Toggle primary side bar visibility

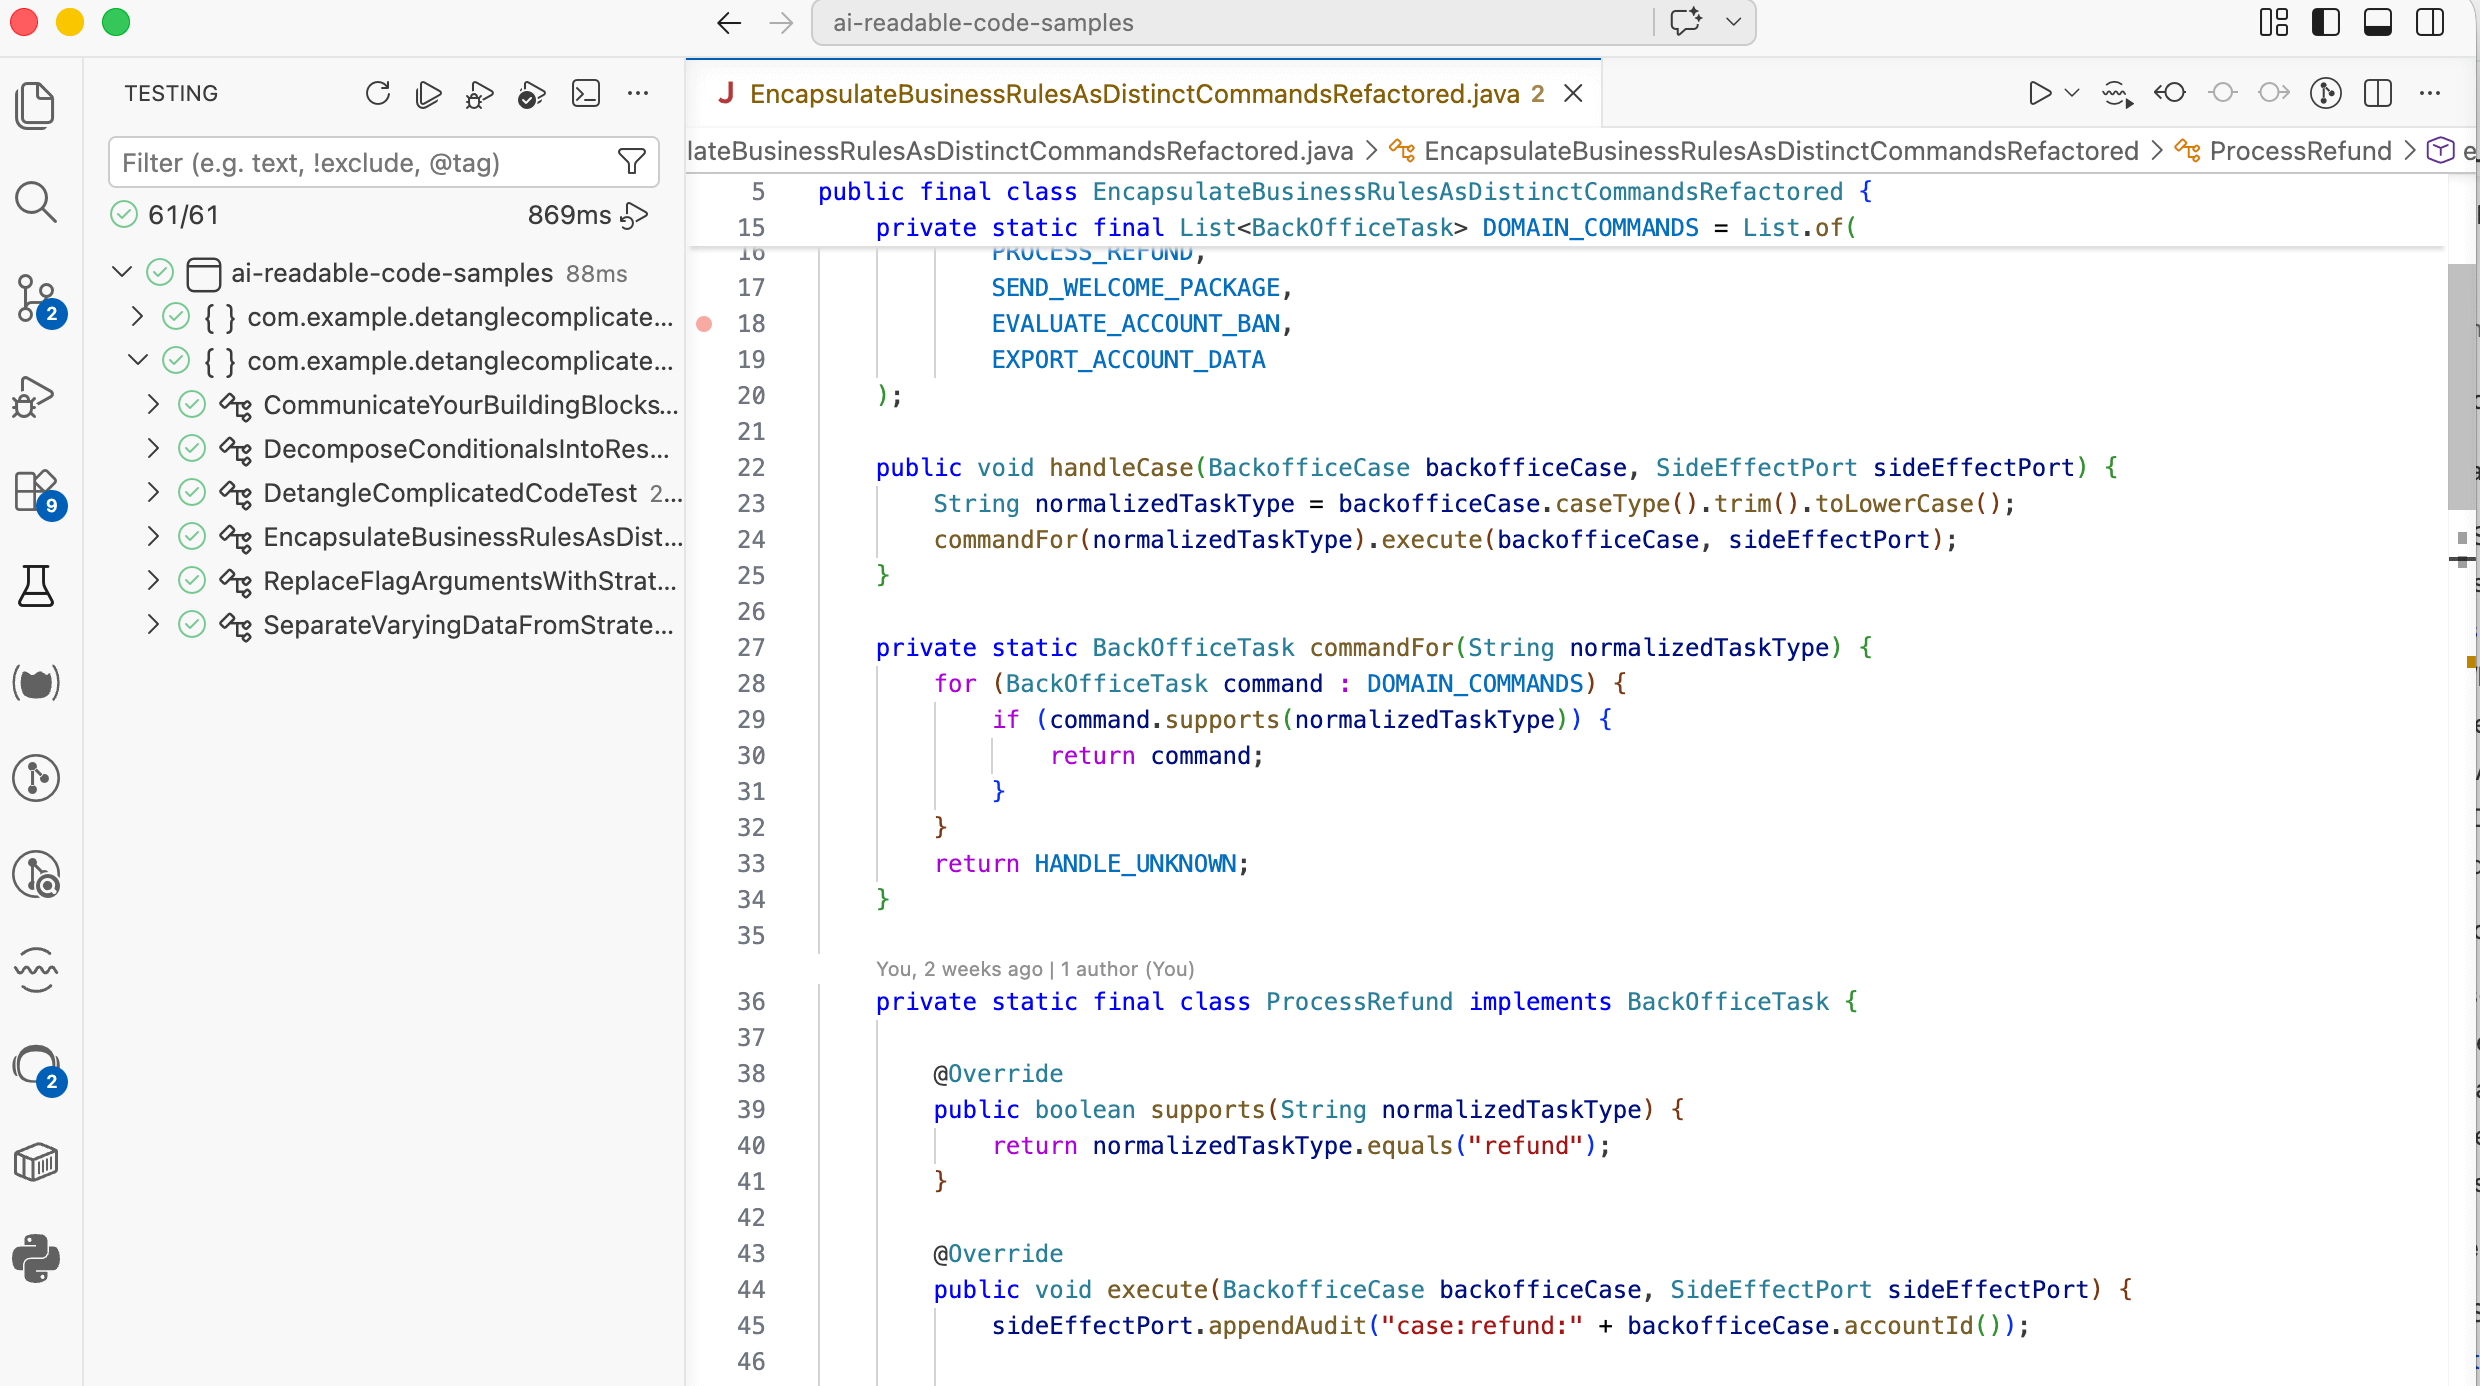click(2326, 22)
